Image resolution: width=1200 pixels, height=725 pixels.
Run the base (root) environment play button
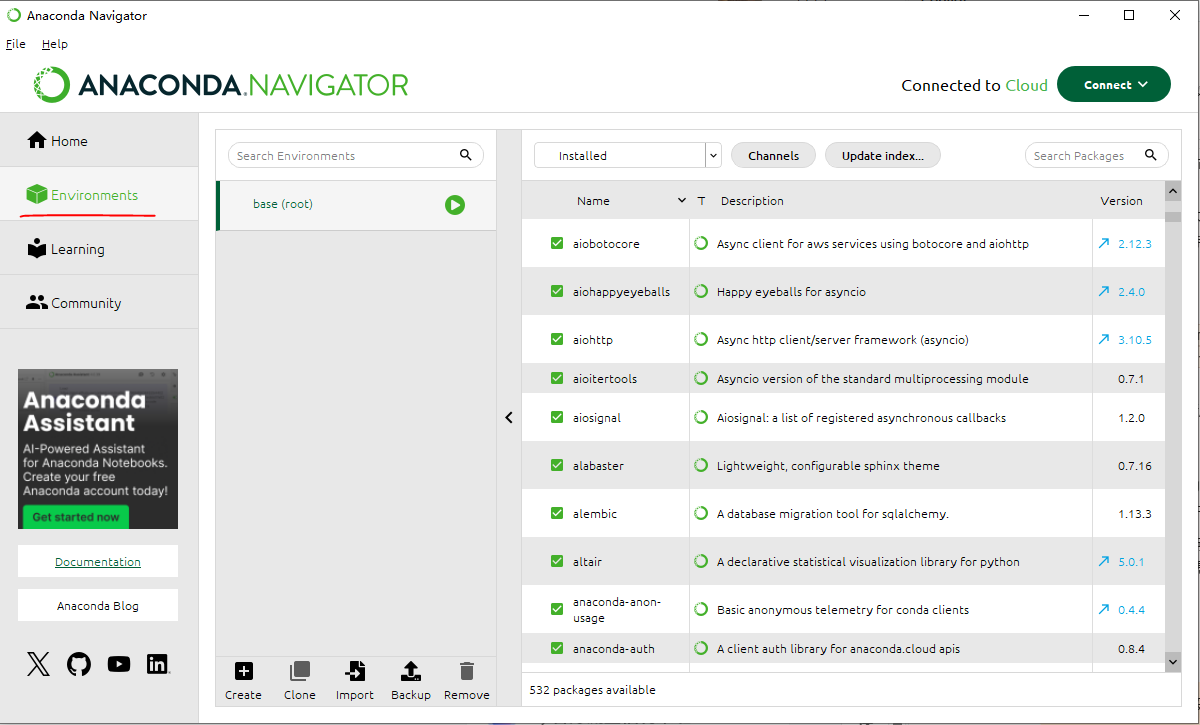coord(455,205)
